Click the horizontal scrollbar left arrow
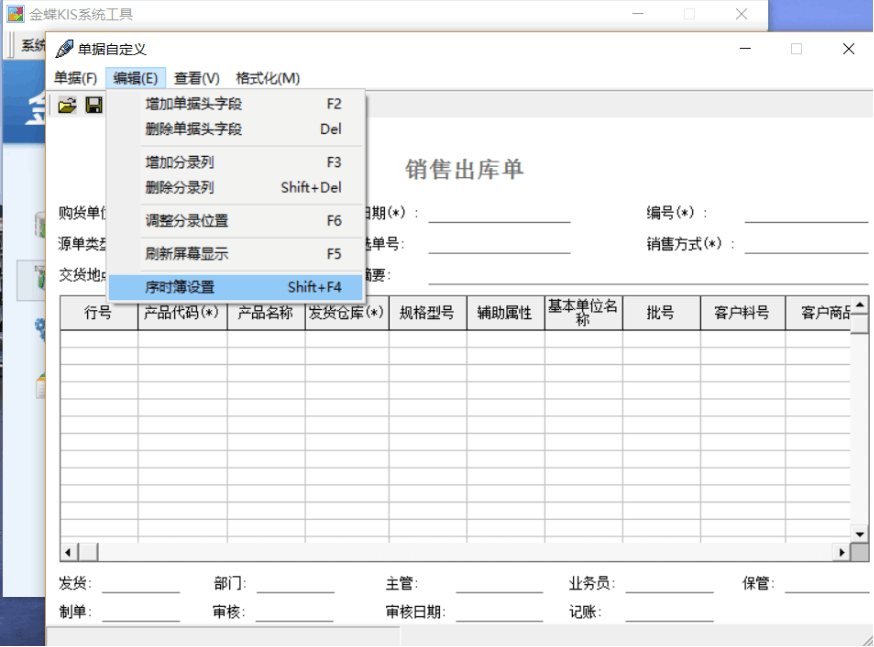This screenshot has width=874, height=647. (68, 552)
